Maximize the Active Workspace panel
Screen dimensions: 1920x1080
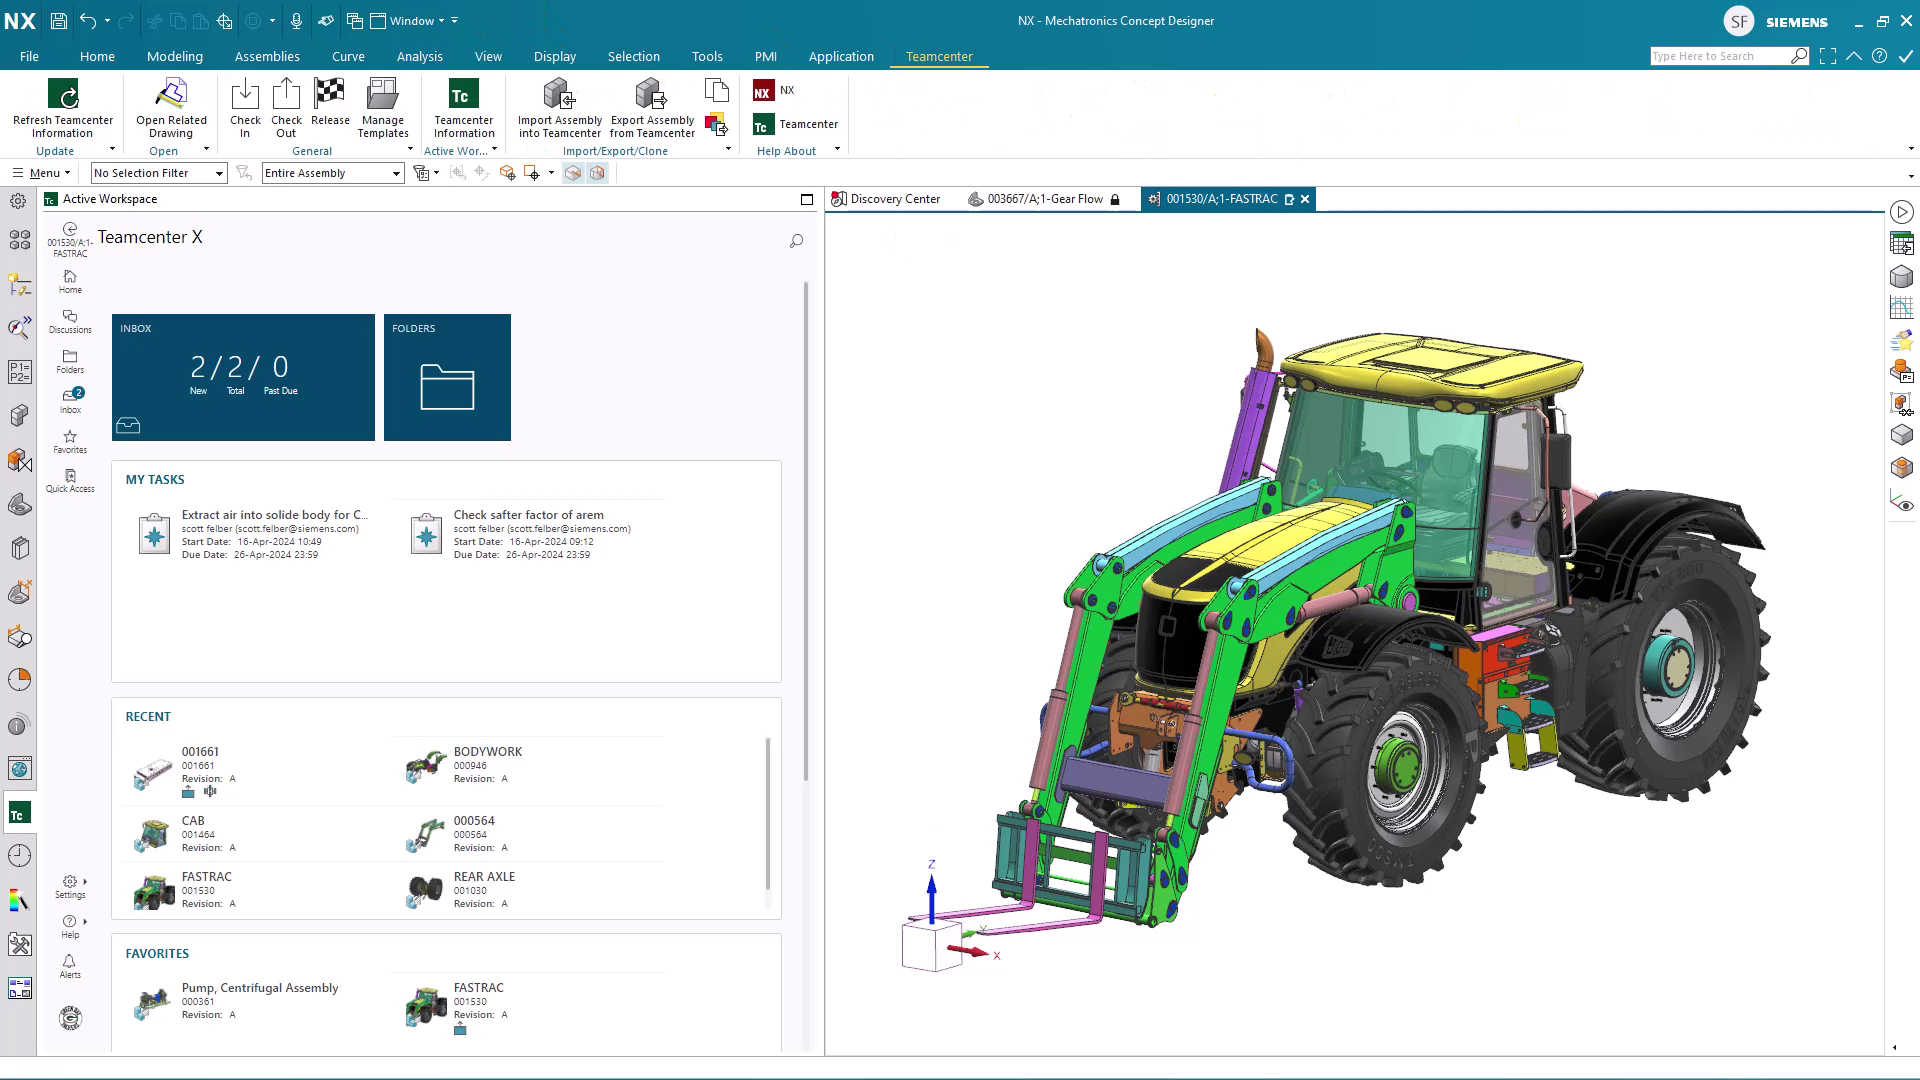pyautogui.click(x=807, y=199)
